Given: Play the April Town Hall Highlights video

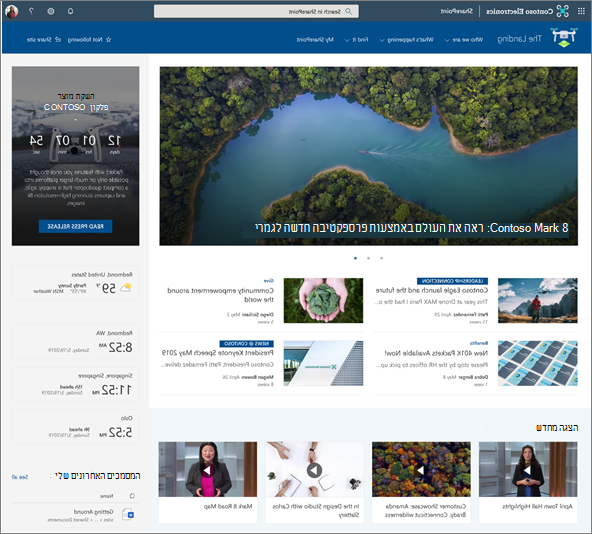Looking at the screenshot, I should pos(528,470).
